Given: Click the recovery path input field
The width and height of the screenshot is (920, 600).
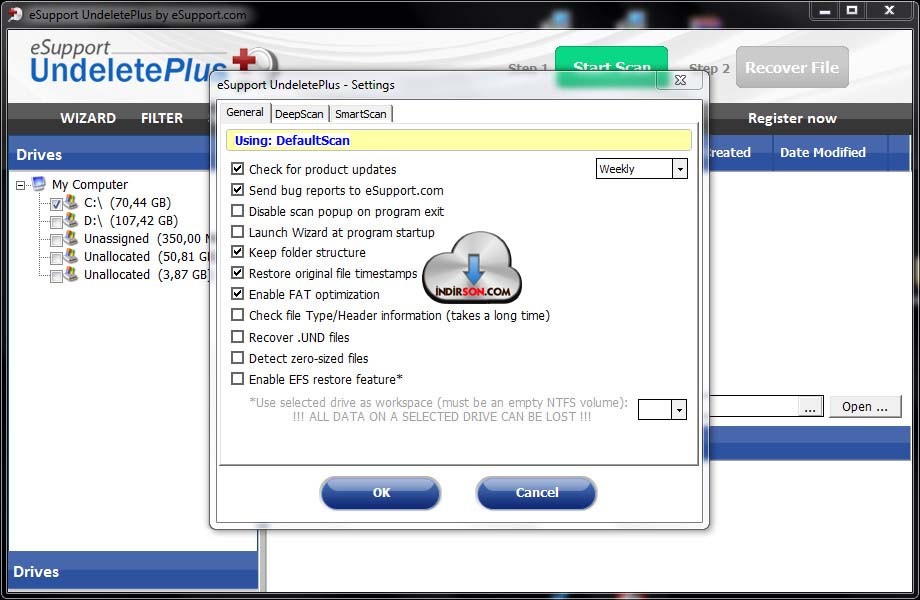Looking at the screenshot, I should coord(754,406).
